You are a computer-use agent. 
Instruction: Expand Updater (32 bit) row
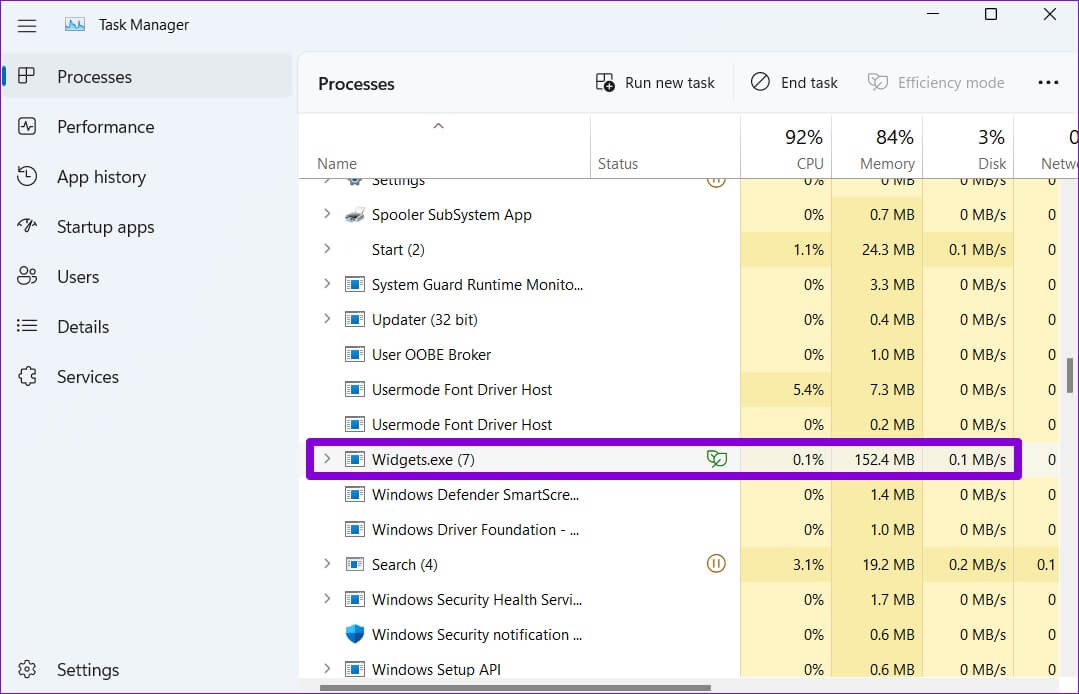point(327,318)
